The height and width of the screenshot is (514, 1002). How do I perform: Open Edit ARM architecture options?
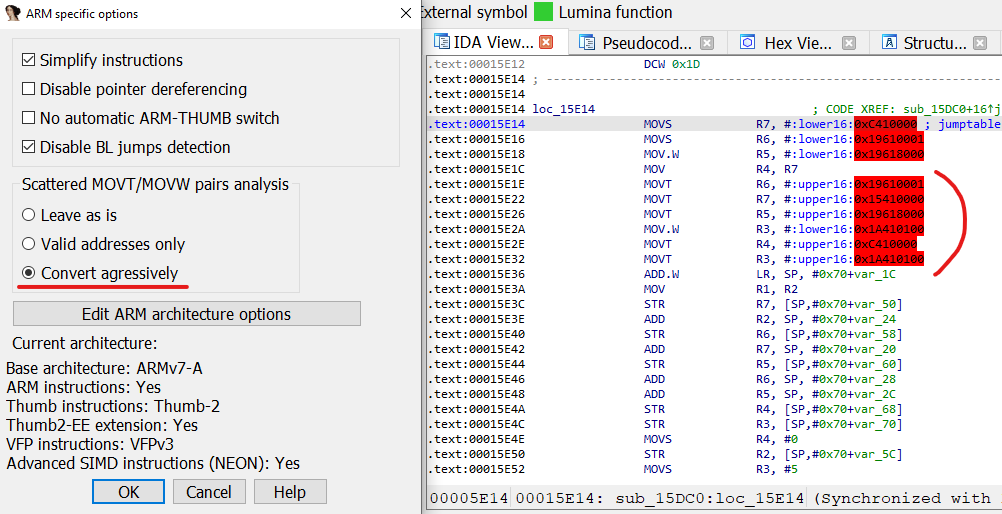(x=187, y=314)
